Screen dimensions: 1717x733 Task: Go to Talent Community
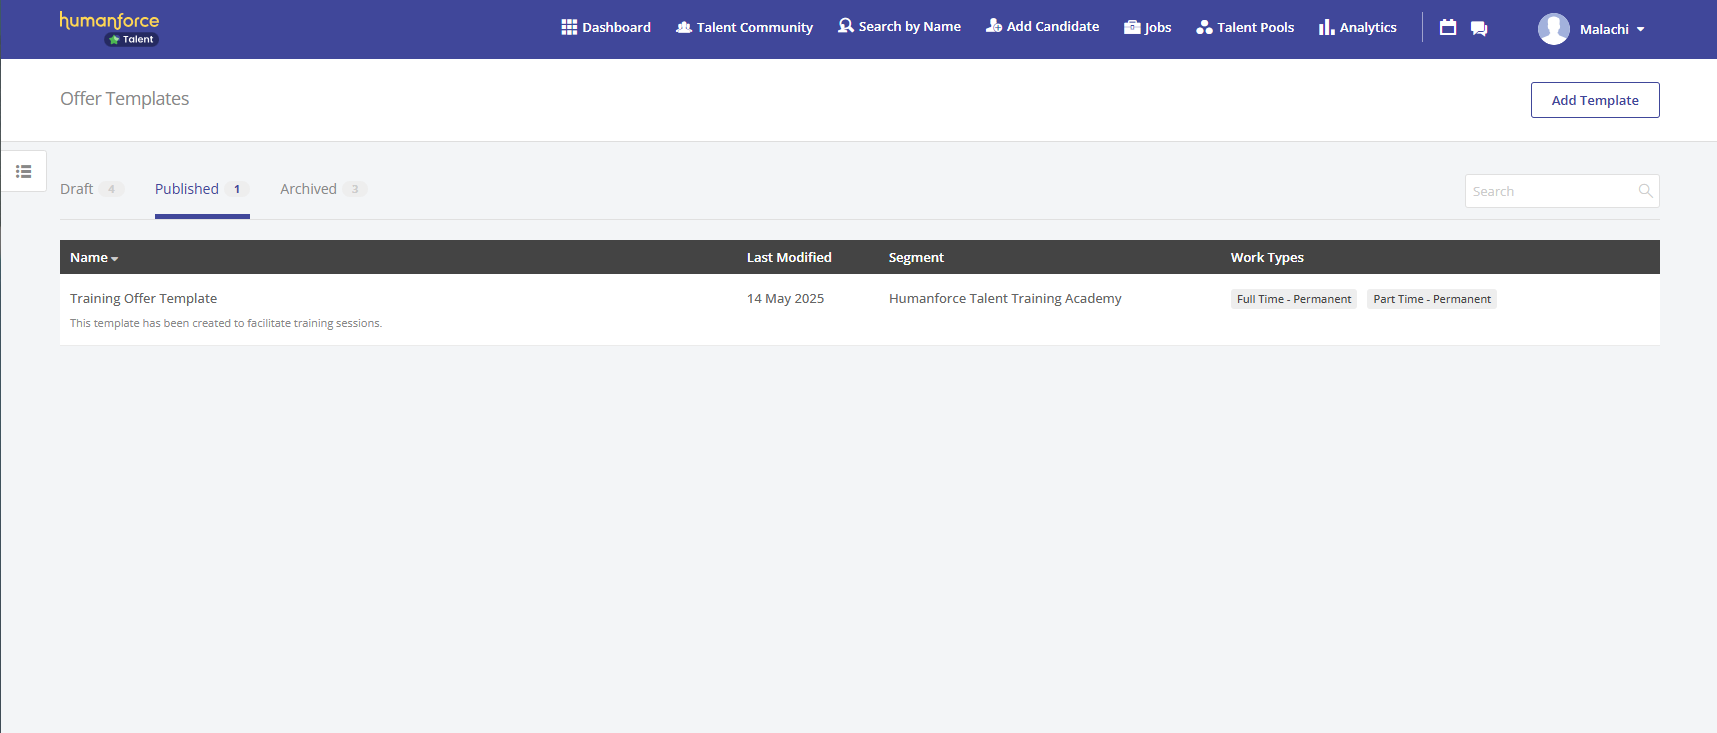pos(744,28)
